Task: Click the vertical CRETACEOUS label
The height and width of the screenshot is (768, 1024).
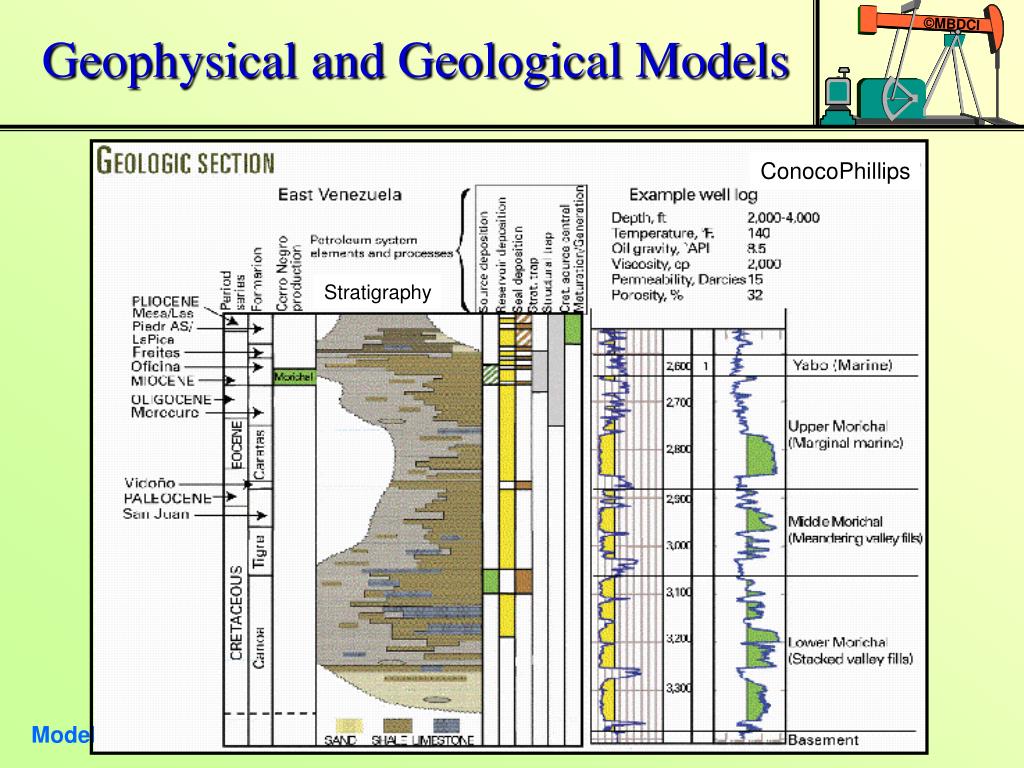Action: pyautogui.click(x=236, y=613)
